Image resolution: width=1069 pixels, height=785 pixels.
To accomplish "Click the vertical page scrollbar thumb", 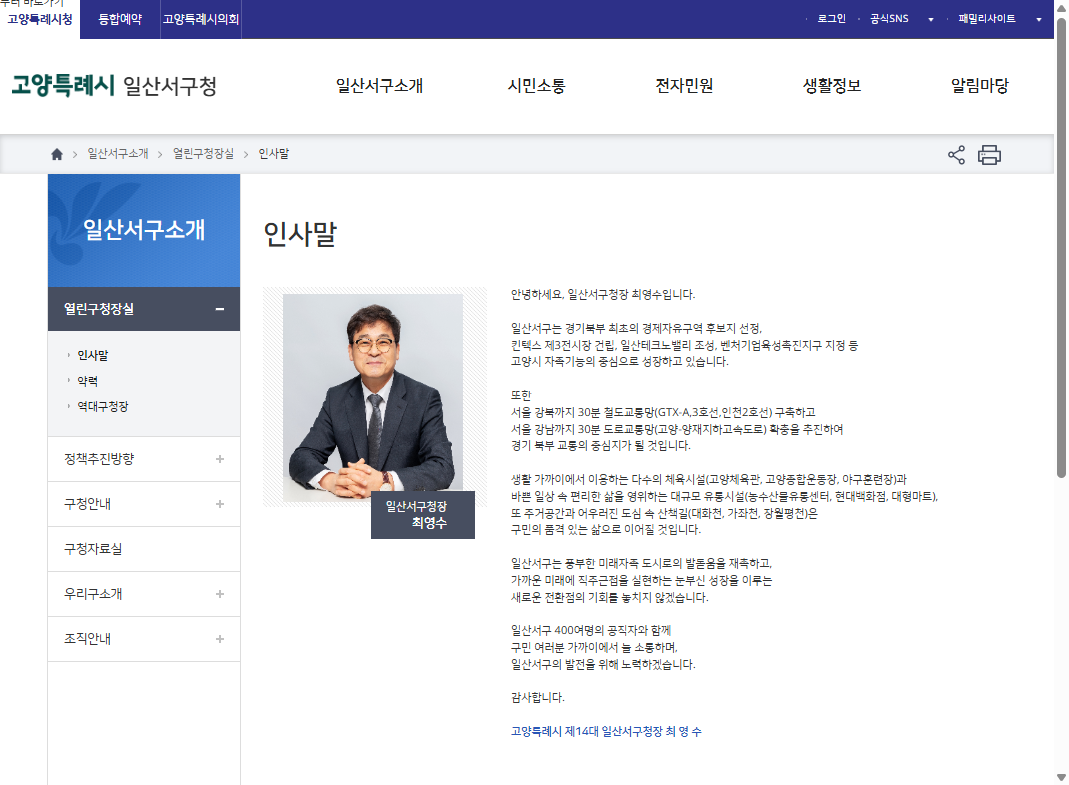I will click(x=1062, y=247).
